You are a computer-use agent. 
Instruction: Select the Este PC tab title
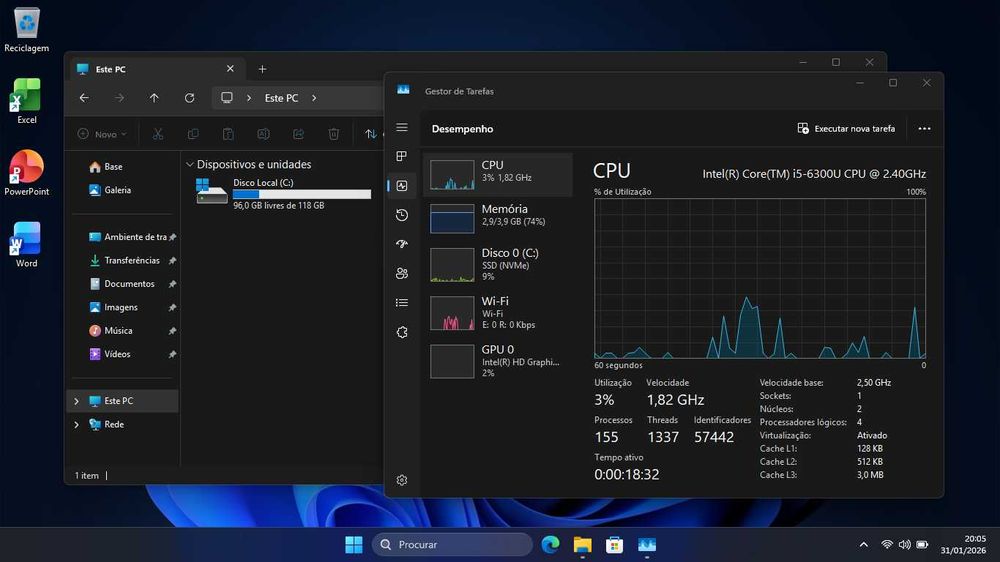click(110, 69)
